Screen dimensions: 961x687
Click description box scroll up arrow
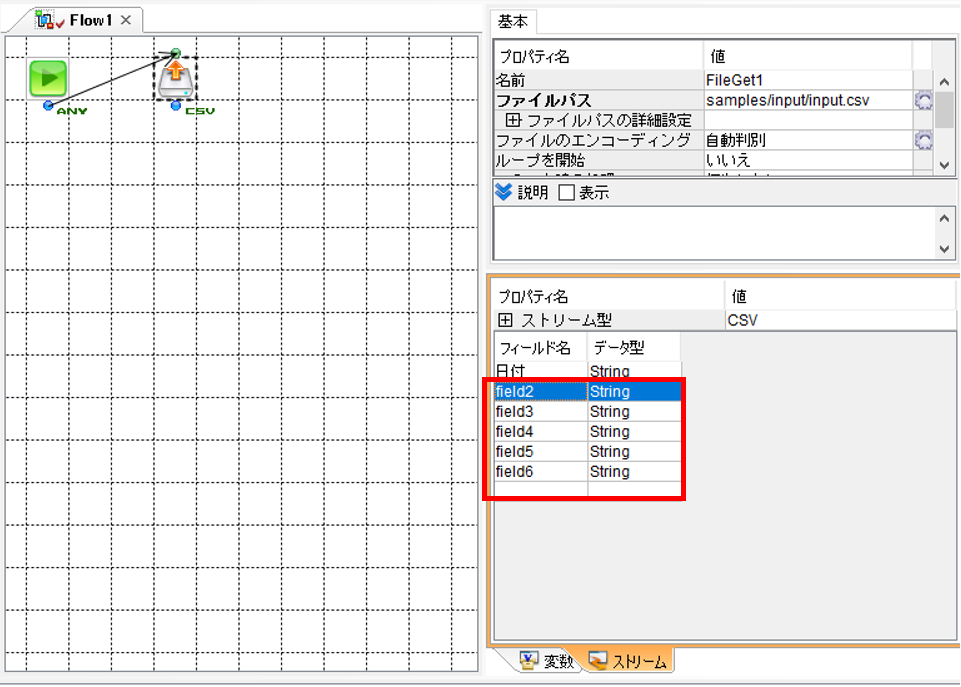point(944,218)
